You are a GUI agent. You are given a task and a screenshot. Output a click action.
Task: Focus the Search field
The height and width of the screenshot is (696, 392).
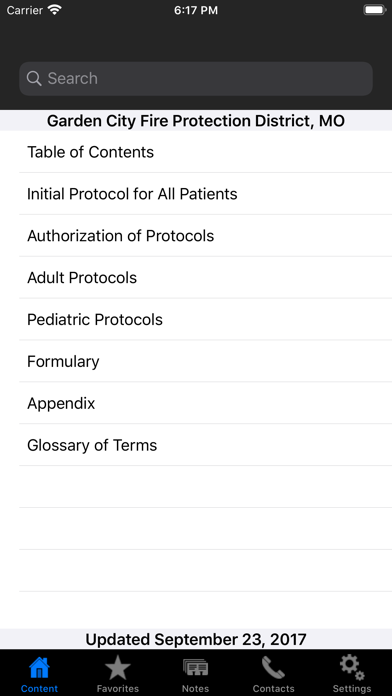(x=196, y=79)
